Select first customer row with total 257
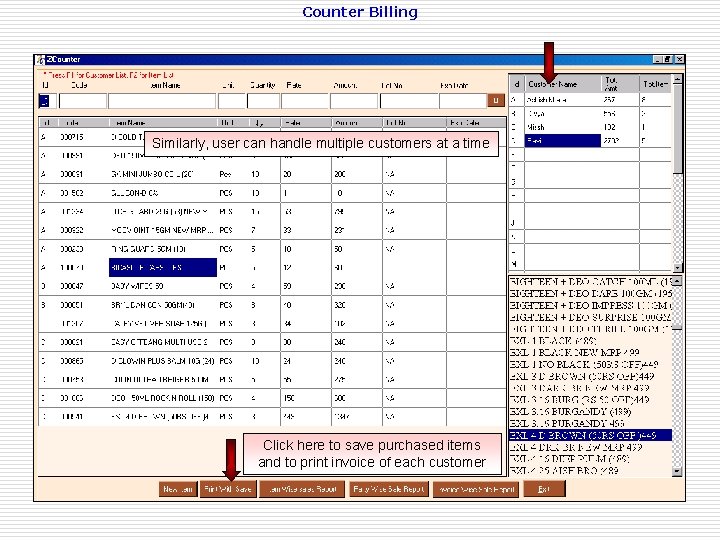This screenshot has width=720, height=540. tap(591, 100)
